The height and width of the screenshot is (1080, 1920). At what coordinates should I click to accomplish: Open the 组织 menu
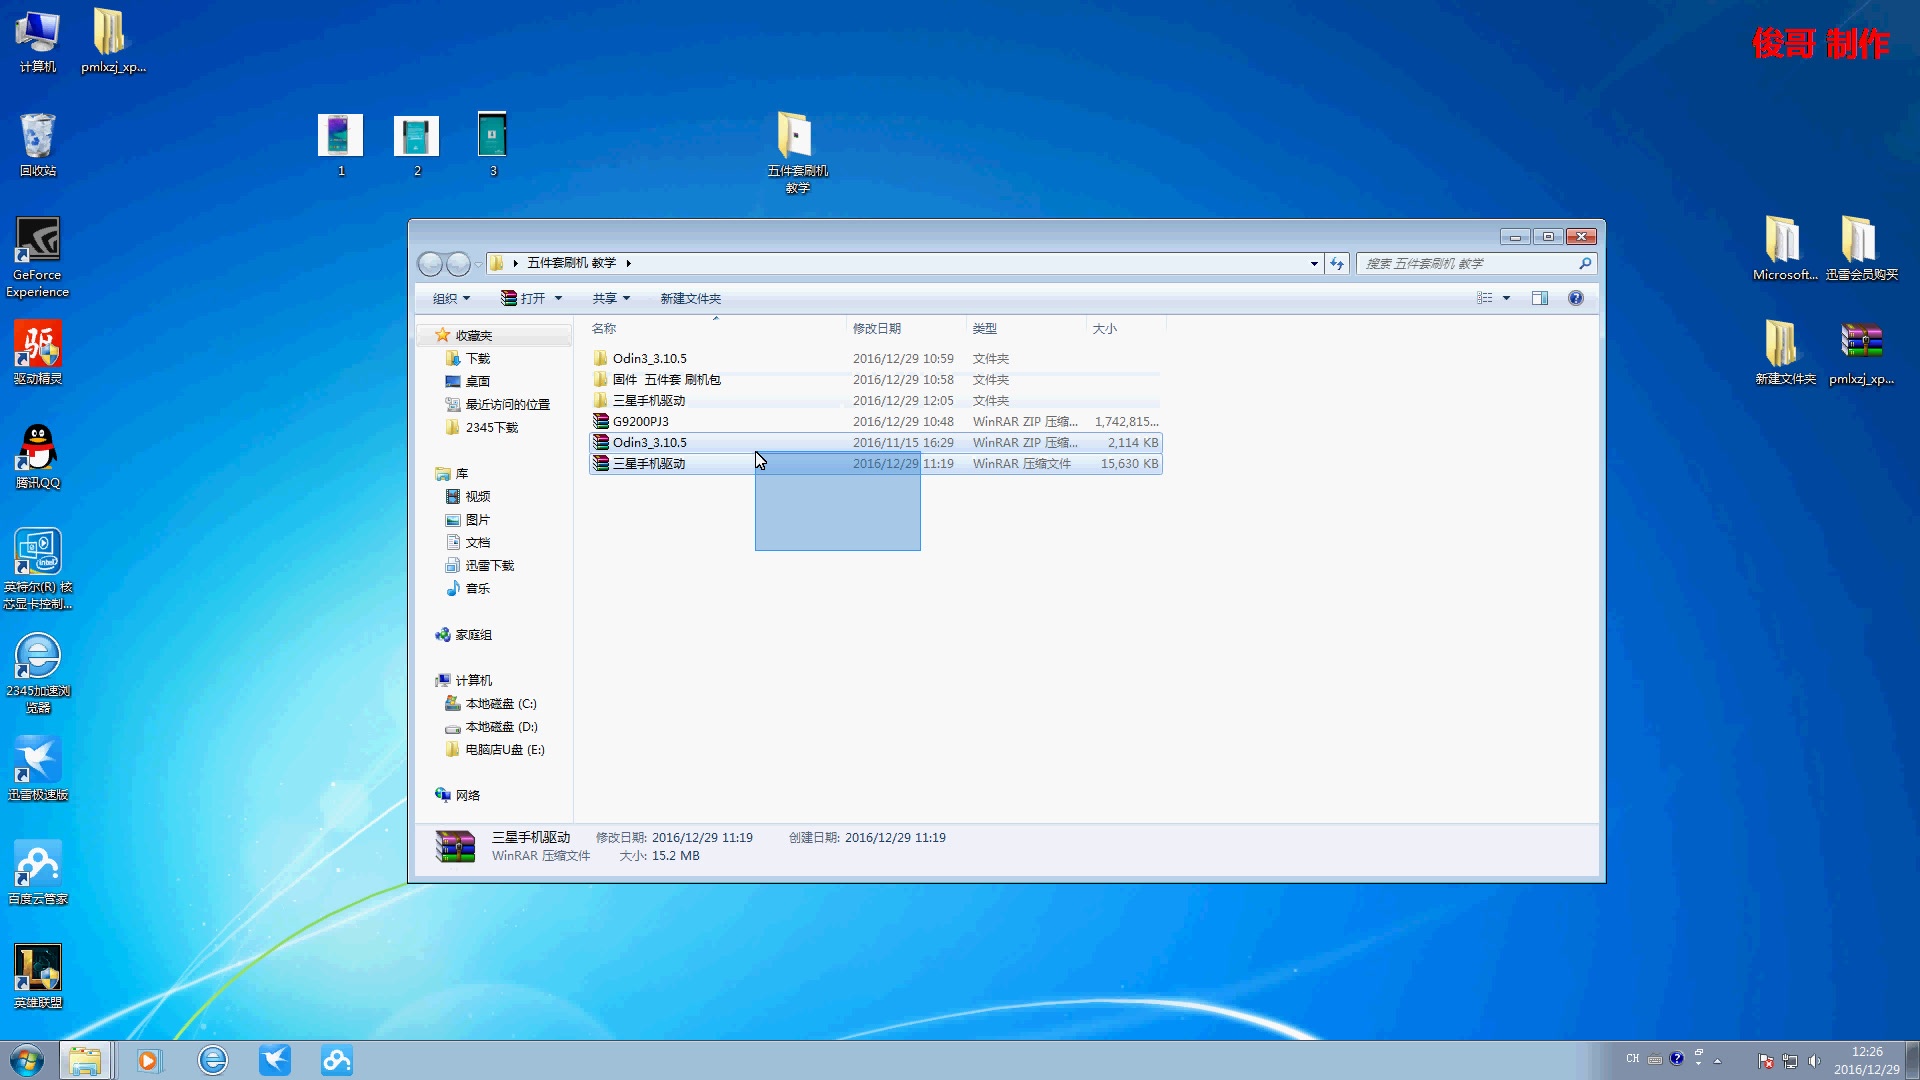pyautogui.click(x=451, y=298)
